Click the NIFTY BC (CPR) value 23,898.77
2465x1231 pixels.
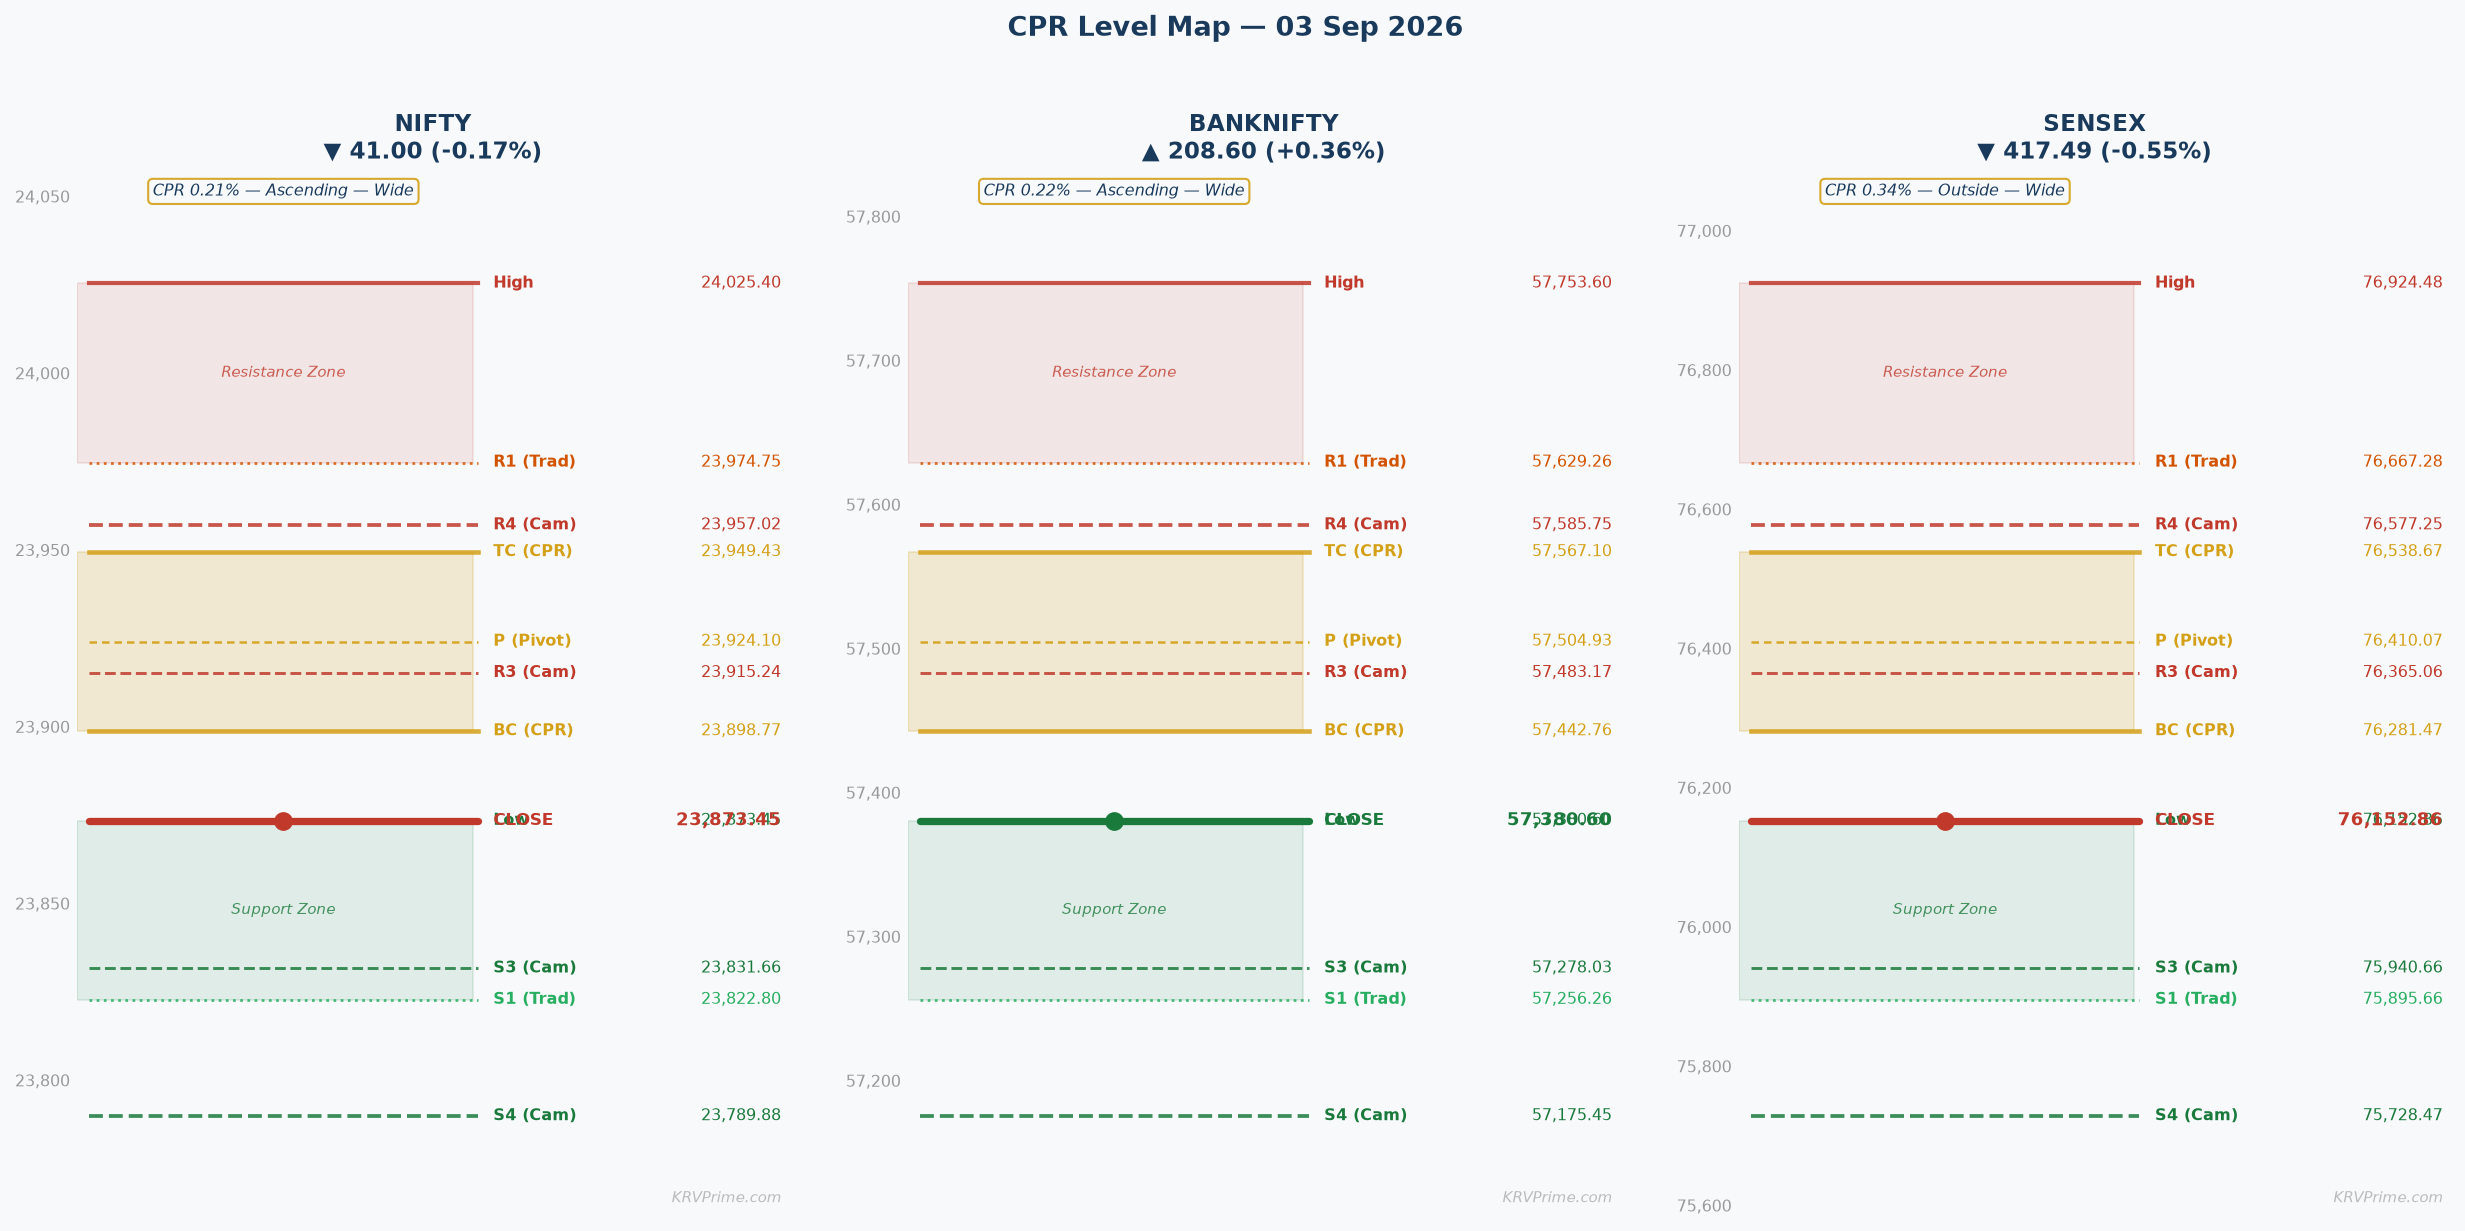click(741, 731)
